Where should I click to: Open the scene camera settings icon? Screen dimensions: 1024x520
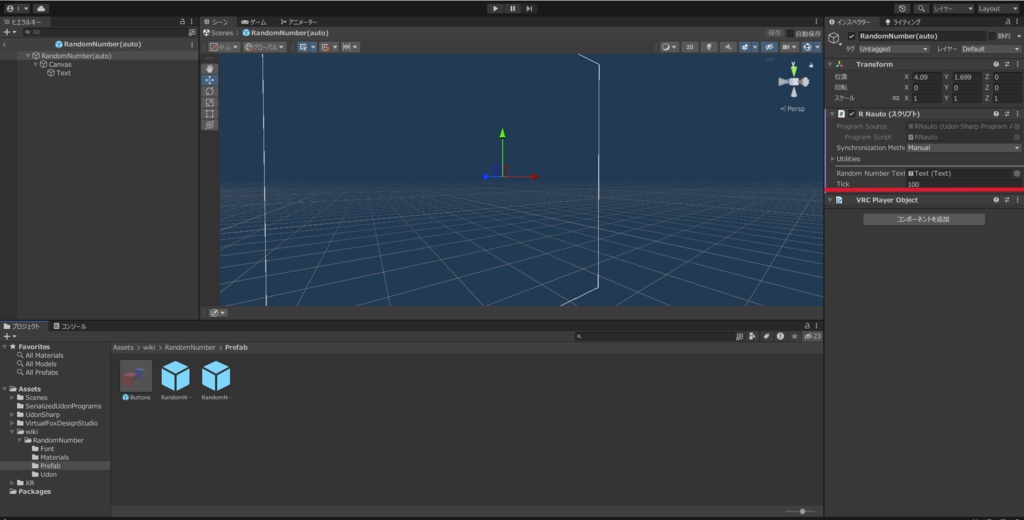[x=790, y=47]
